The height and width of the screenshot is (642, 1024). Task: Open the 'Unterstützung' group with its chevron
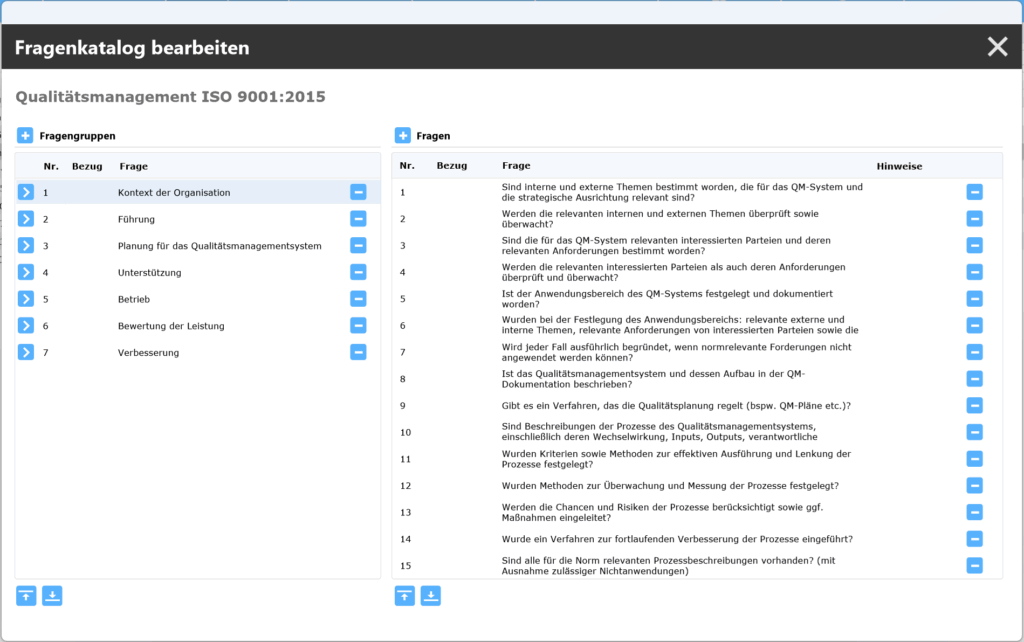tap(26, 272)
